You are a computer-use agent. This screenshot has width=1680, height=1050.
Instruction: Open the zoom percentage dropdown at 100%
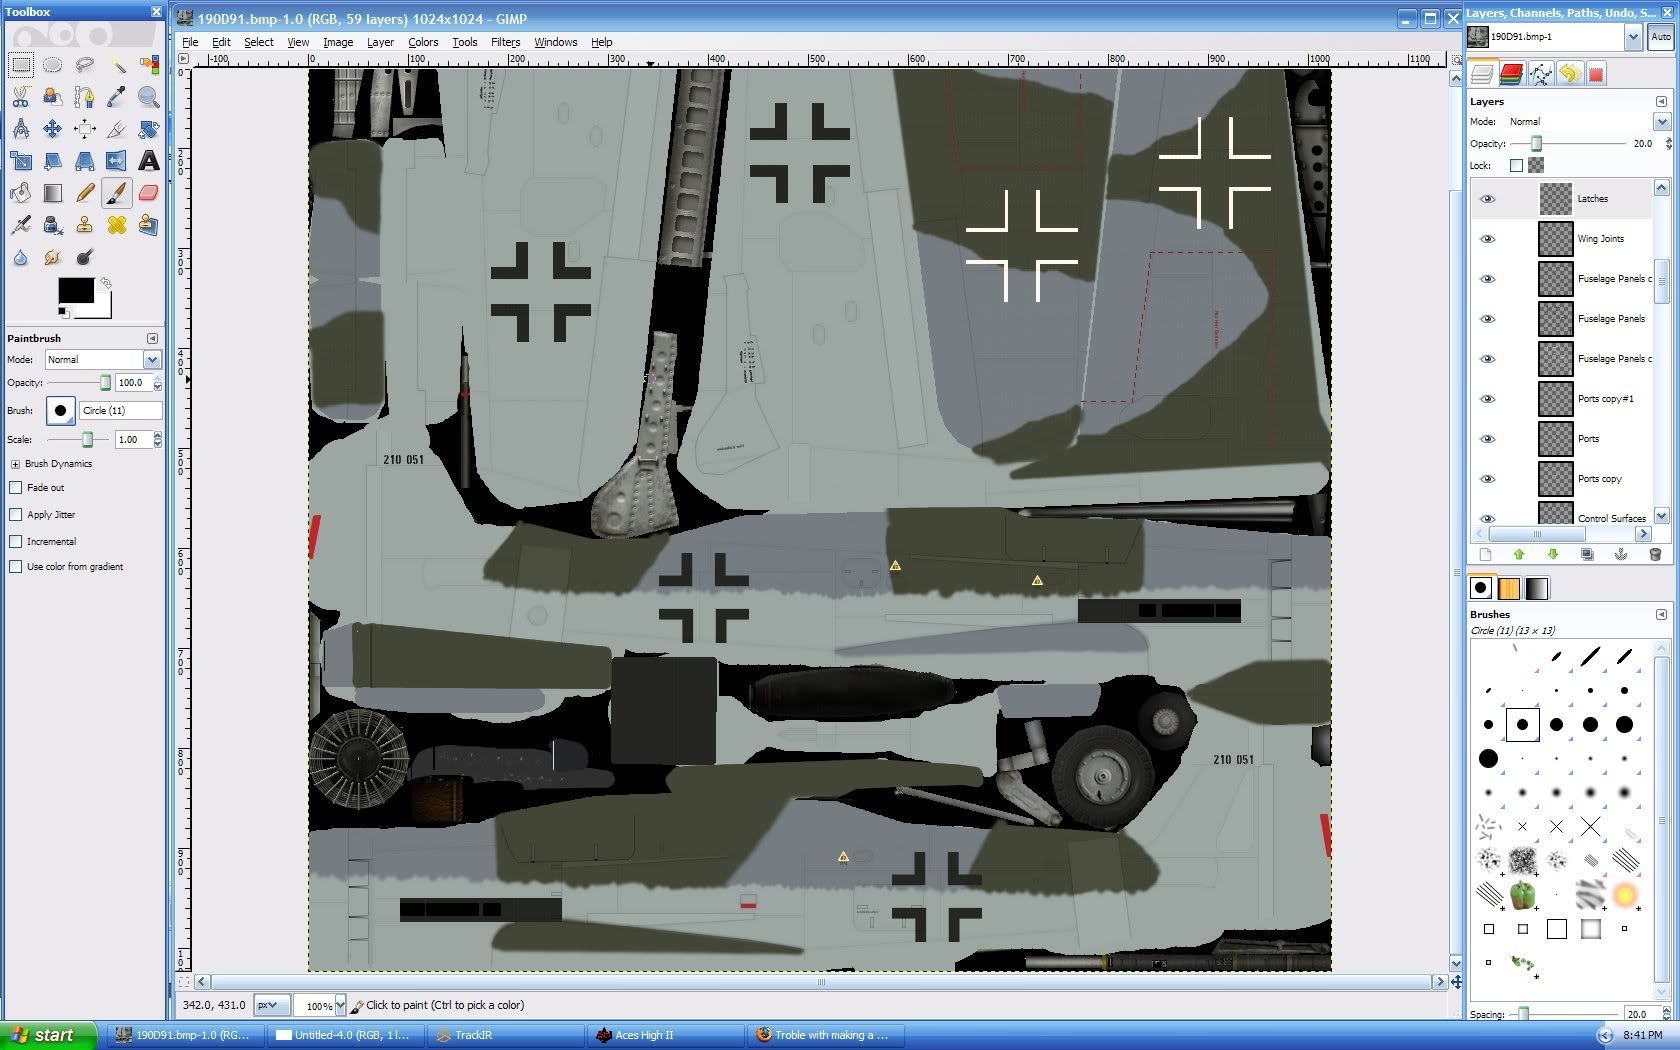[x=340, y=1006]
